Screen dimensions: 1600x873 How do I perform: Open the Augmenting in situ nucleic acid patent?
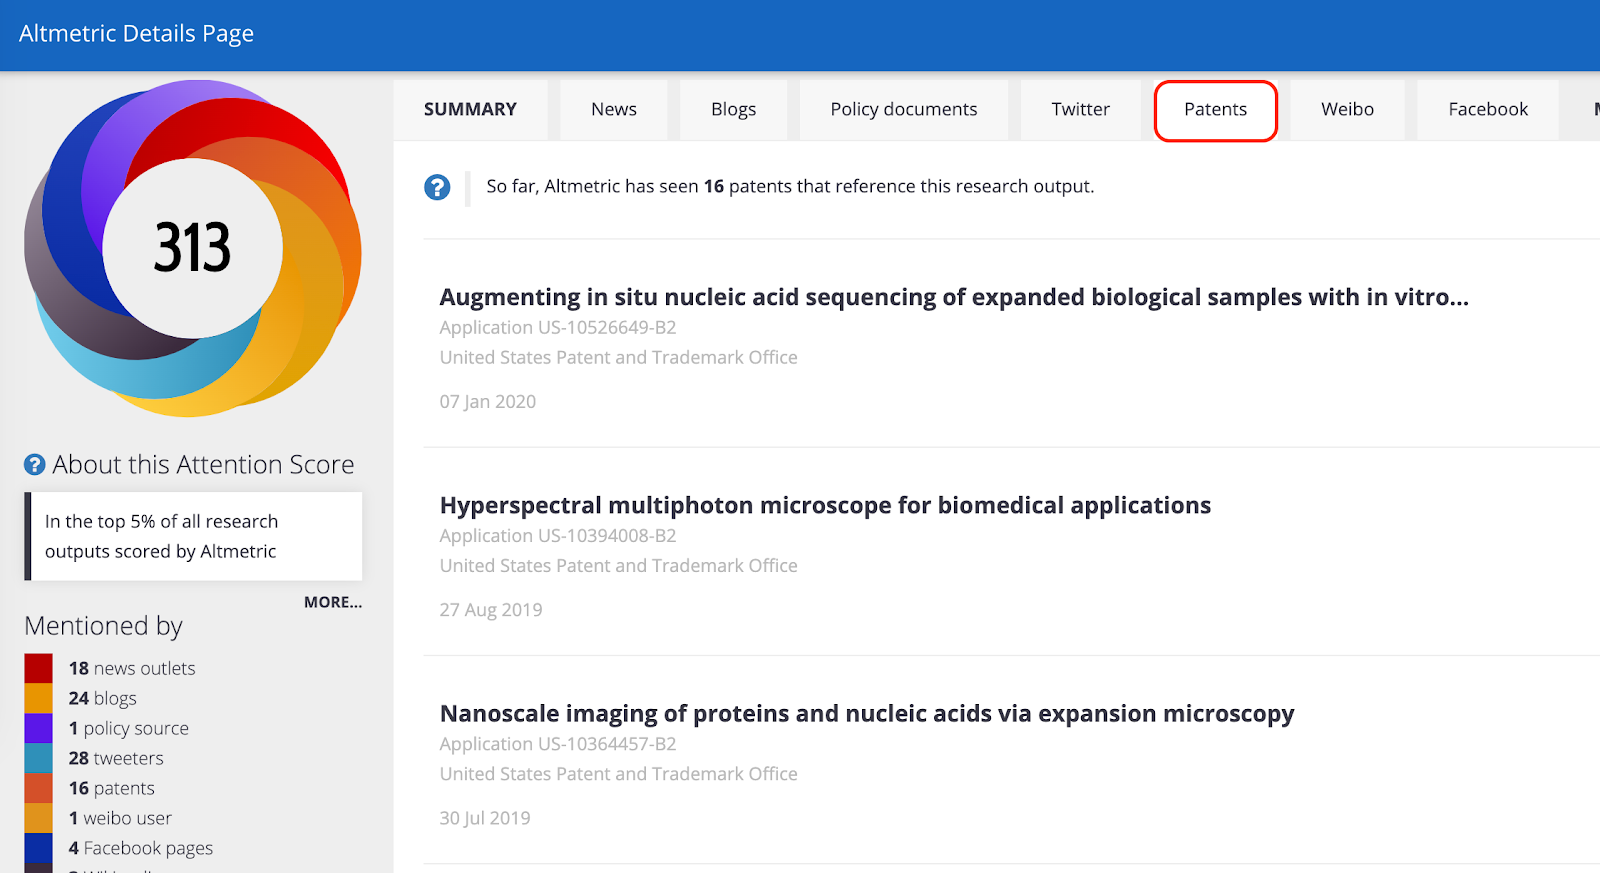click(x=953, y=297)
